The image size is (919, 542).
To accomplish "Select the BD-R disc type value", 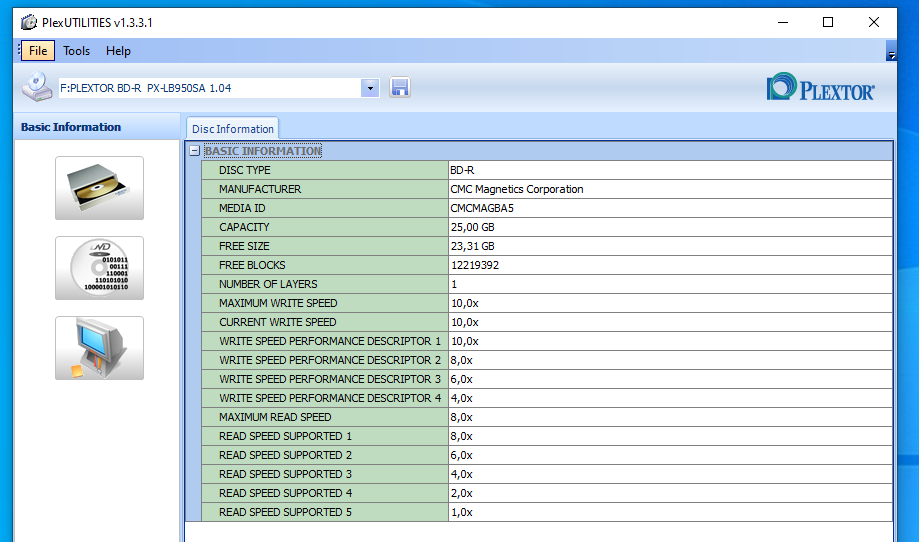I will coord(462,170).
